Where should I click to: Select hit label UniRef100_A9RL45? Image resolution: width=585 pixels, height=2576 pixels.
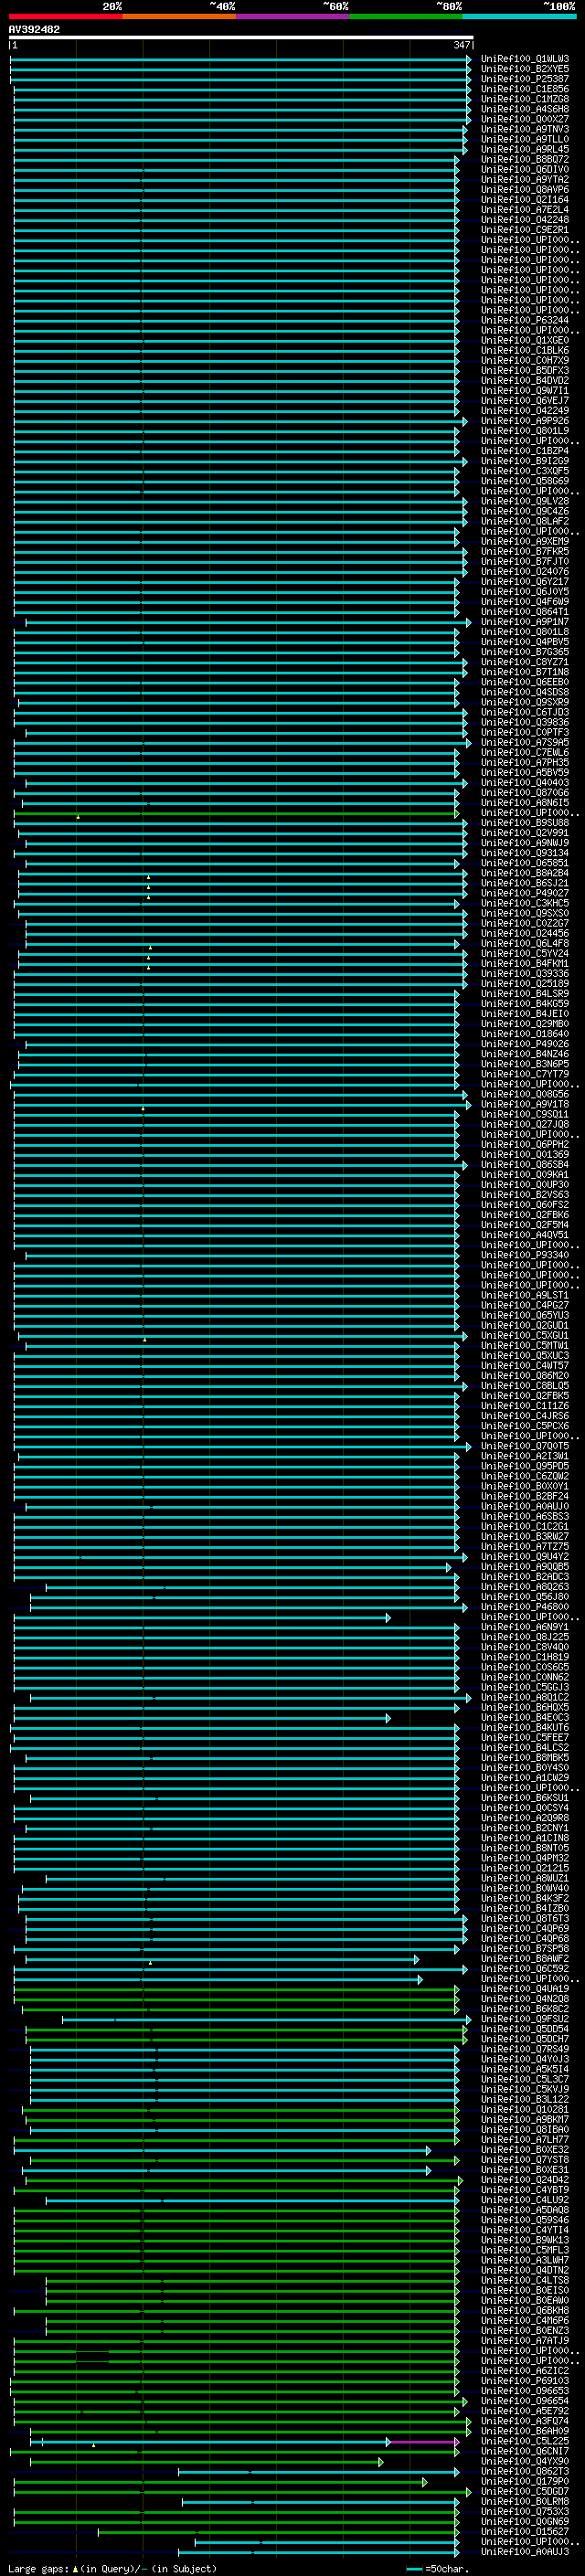coord(525,149)
